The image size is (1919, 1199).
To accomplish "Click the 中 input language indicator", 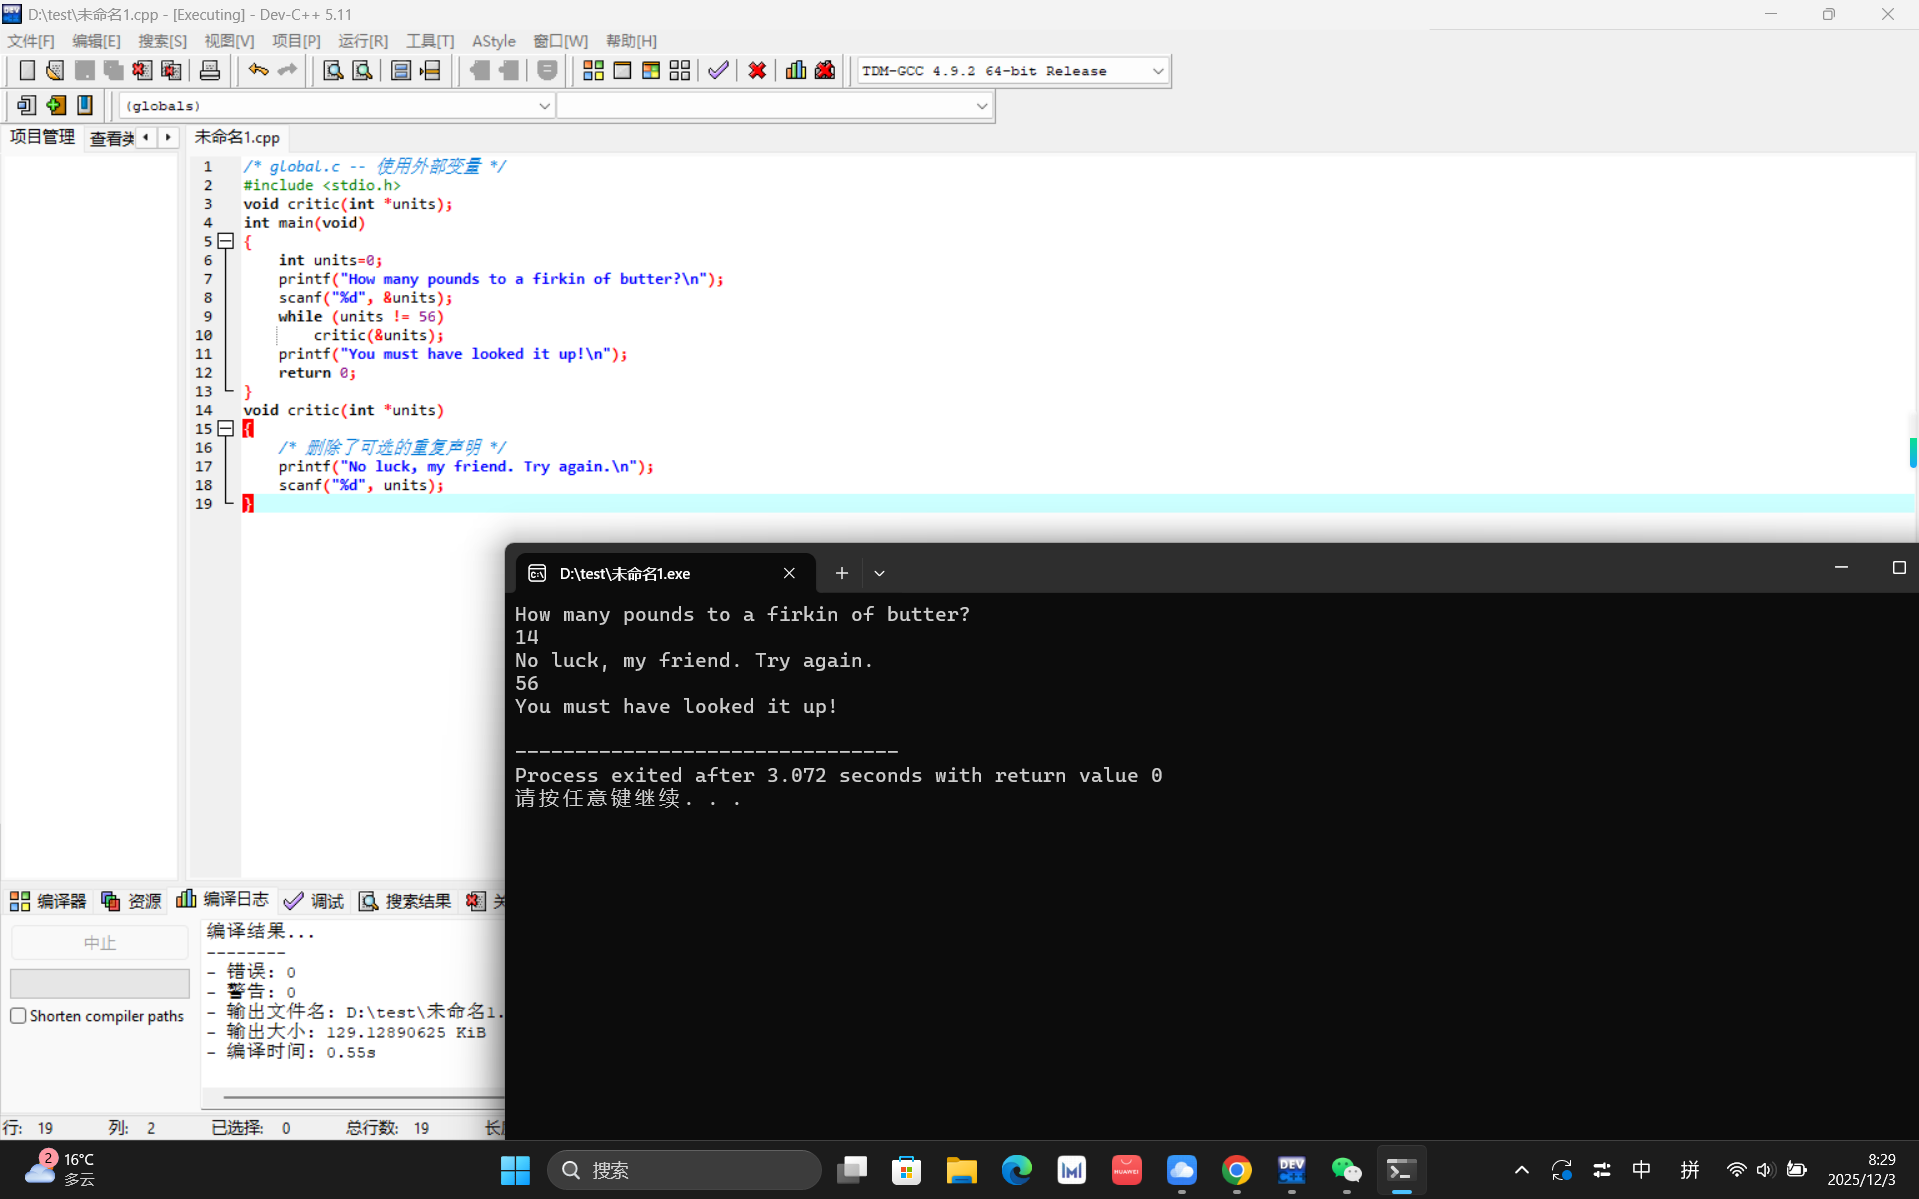I will tap(1642, 1170).
